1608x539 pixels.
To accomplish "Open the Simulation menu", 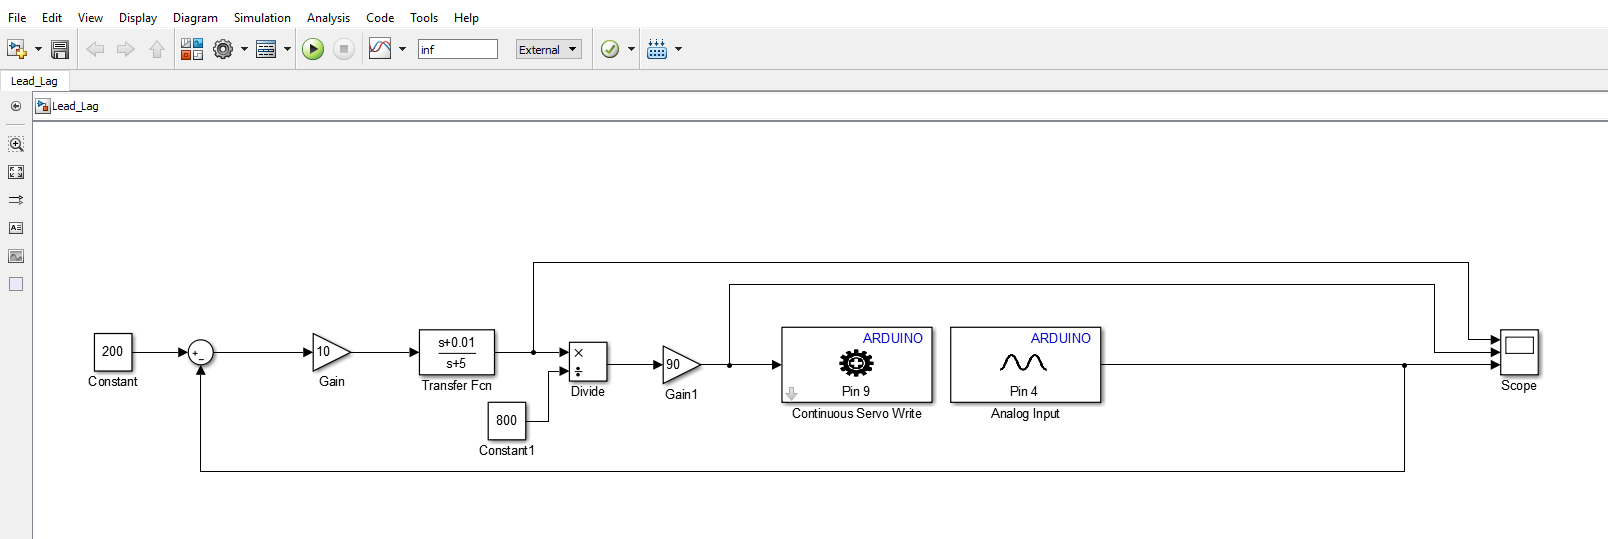I will [262, 17].
